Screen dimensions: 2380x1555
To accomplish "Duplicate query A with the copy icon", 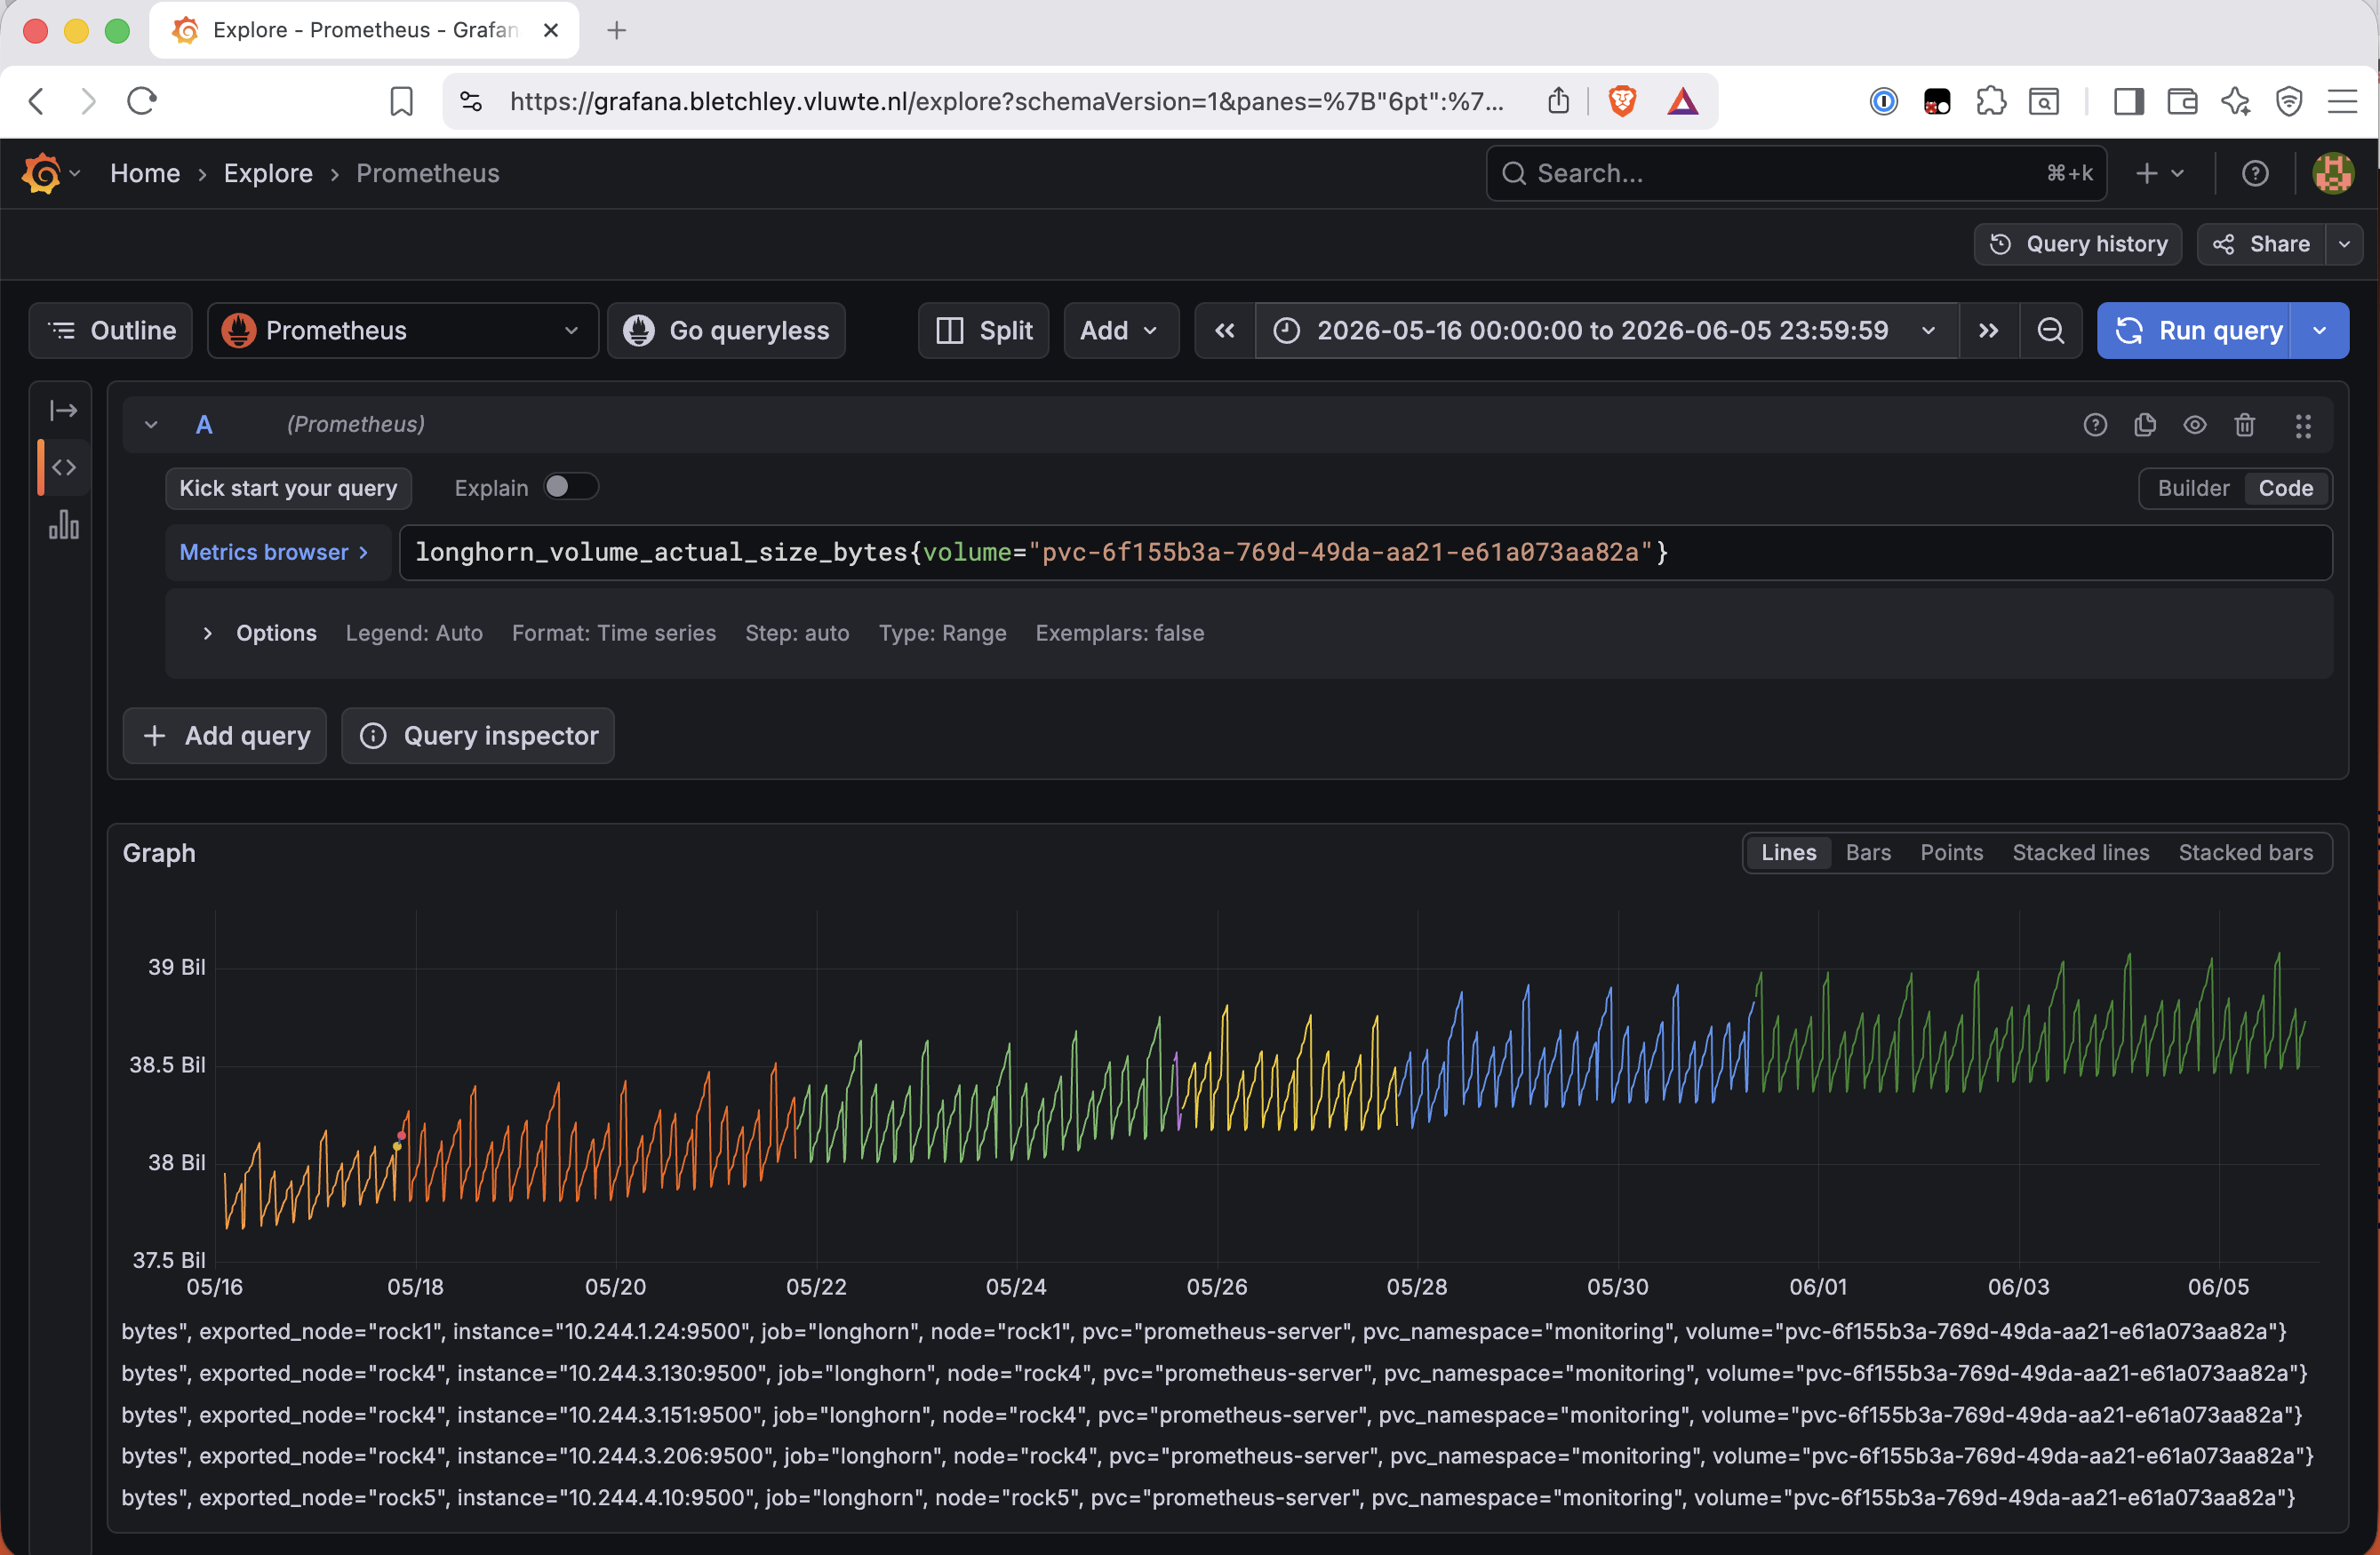I will pos(2145,425).
